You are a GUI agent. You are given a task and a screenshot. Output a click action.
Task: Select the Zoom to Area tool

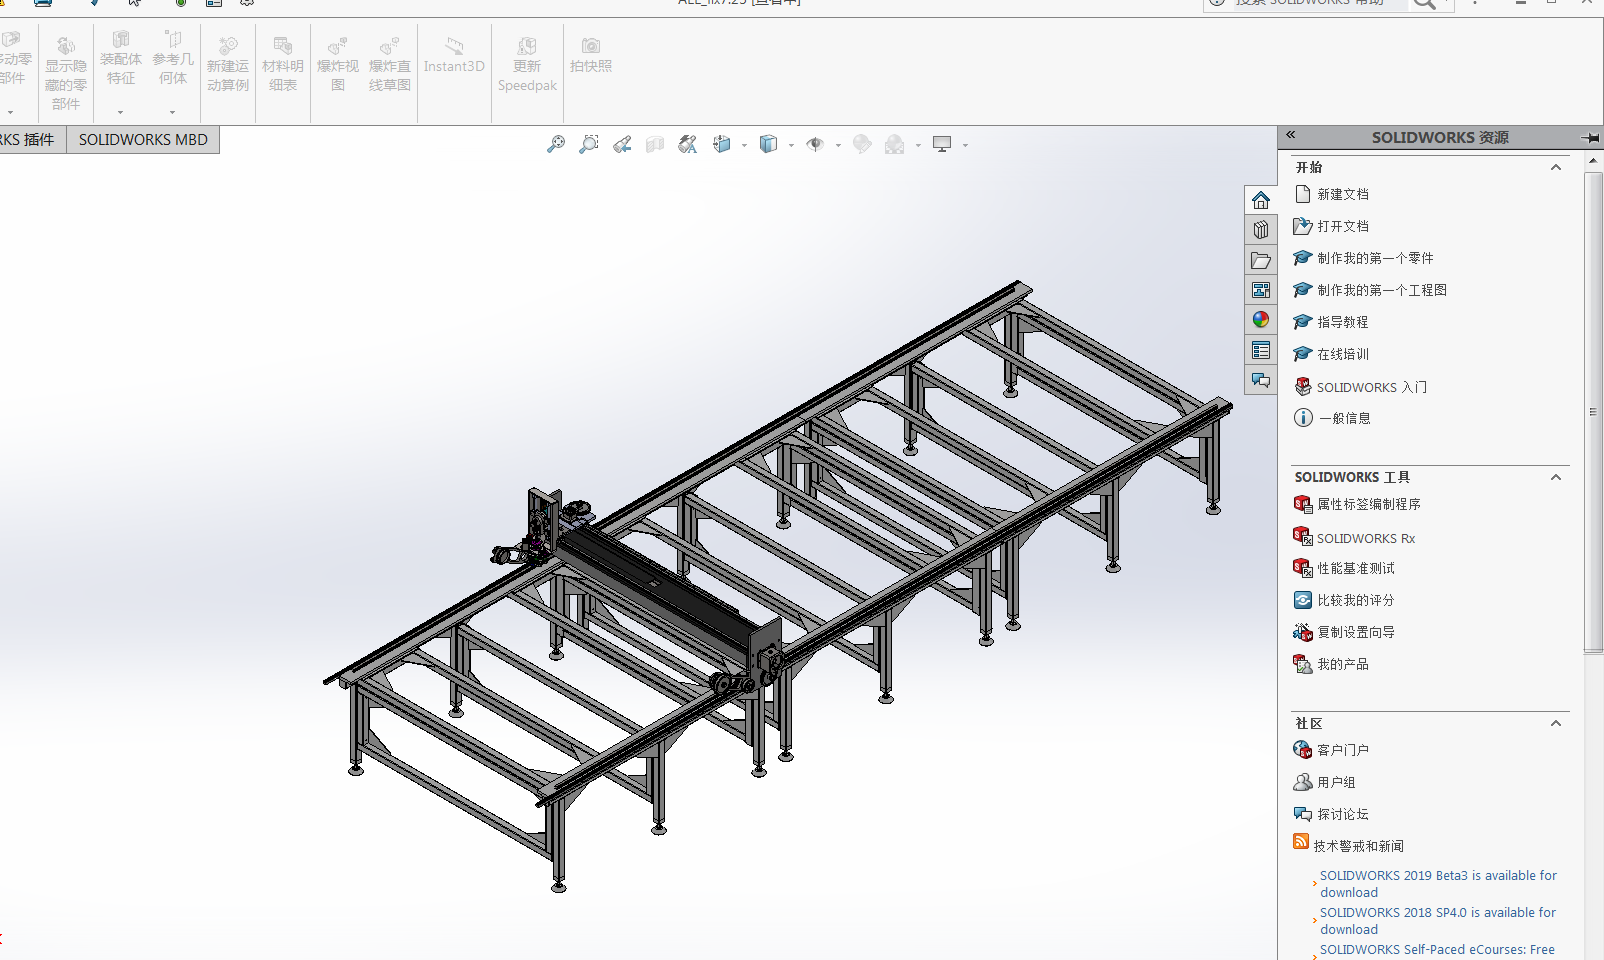(x=589, y=145)
